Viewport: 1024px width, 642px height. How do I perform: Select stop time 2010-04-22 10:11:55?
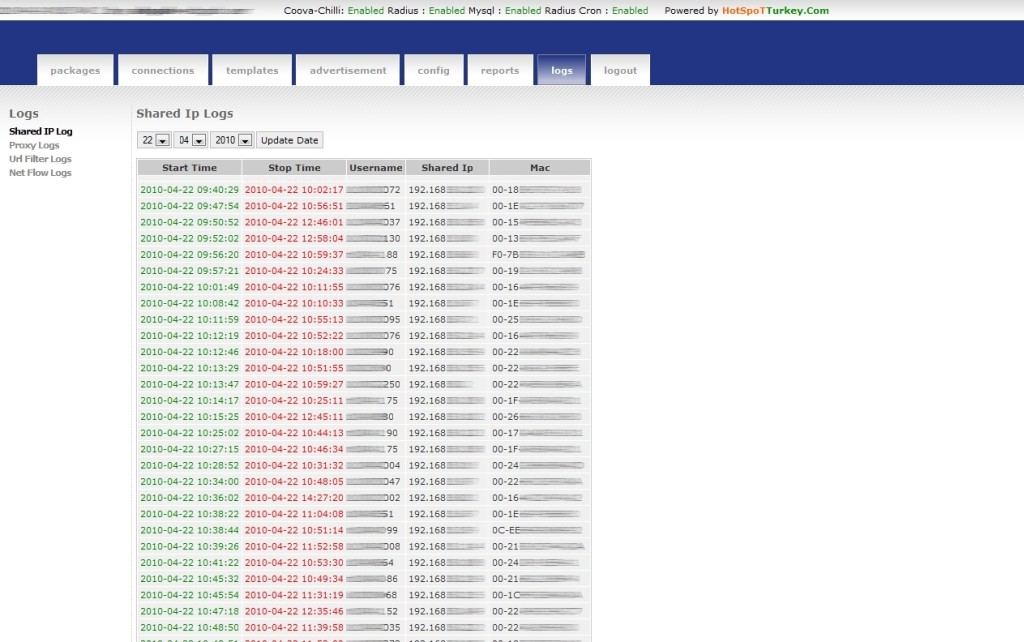(x=294, y=287)
